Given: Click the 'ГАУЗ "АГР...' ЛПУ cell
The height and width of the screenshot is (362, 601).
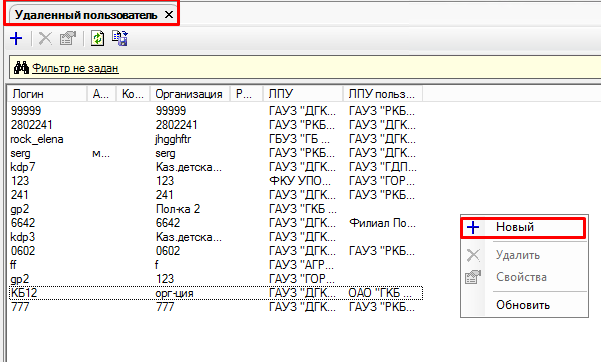Looking at the screenshot, I should click(x=301, y=265).
